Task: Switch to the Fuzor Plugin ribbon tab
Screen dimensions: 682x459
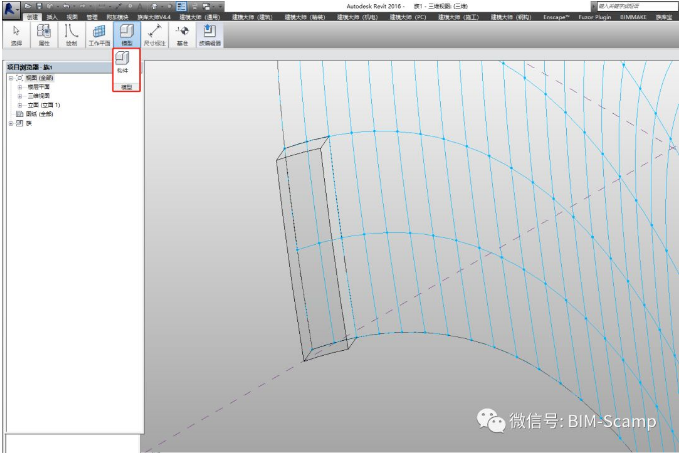Action: pyautogui.click(x=595, y=17)
